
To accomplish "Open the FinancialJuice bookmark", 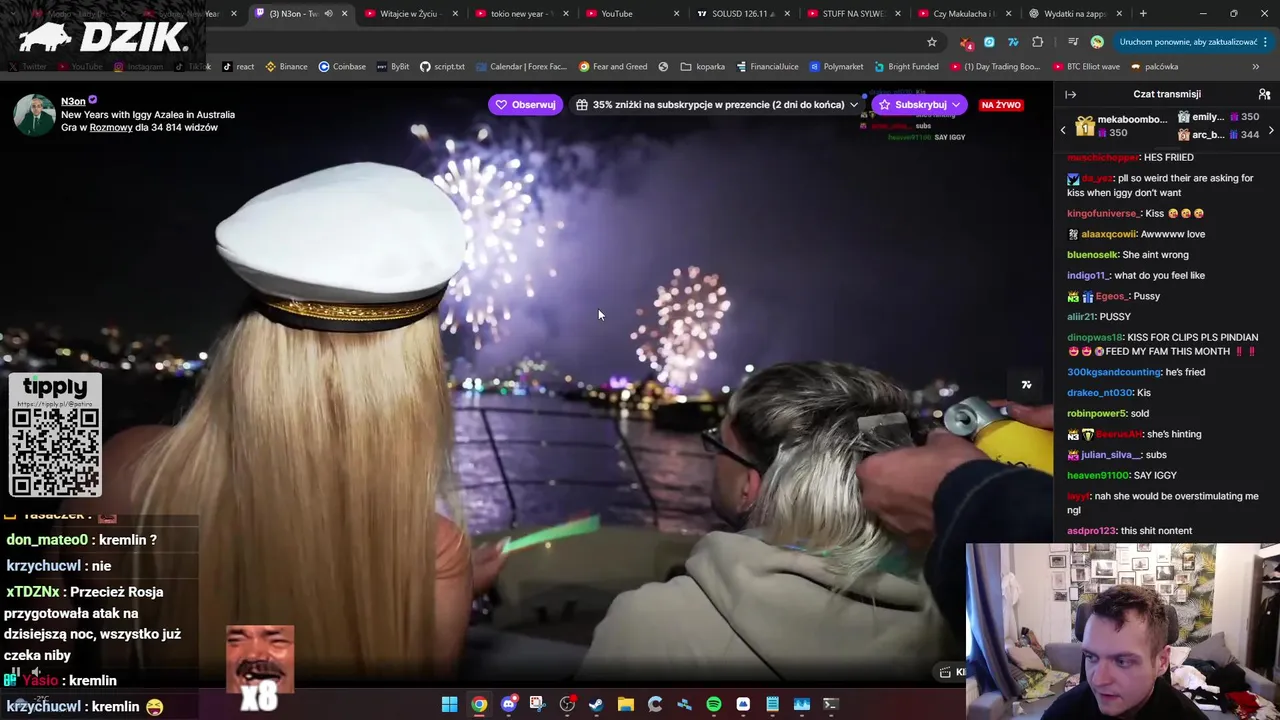I will point(767,67).
